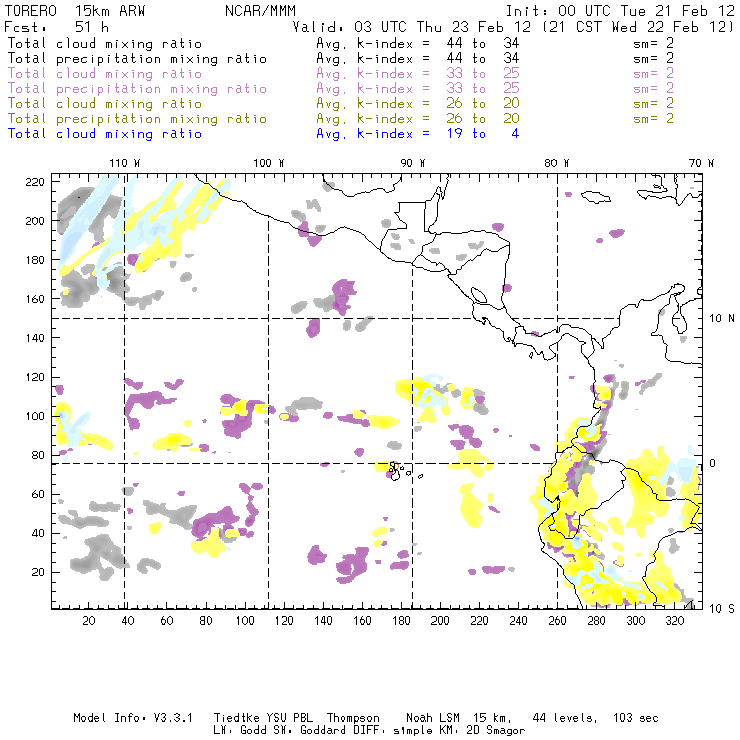Click blue 'Avg. k-index = 19 to 4' text
The image size is (740, 740).
point(418,134)
